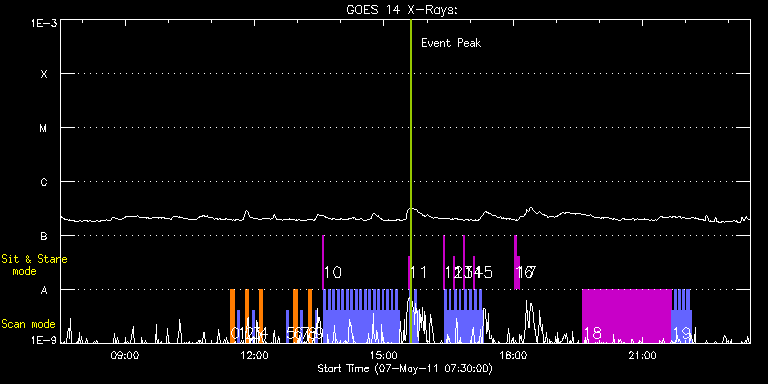768x384 pixels.
Task: Click the observation number 11 label
Action: 419,272
